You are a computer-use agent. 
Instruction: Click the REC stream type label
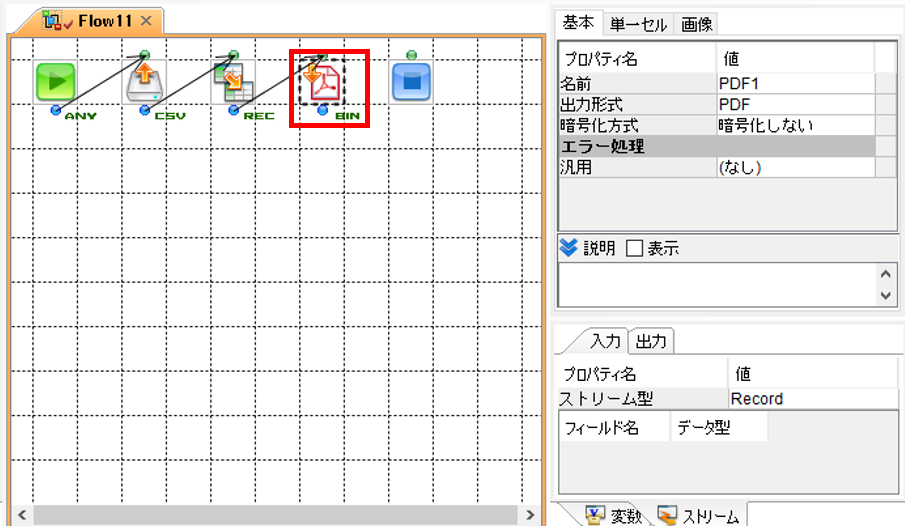[259, 116]
